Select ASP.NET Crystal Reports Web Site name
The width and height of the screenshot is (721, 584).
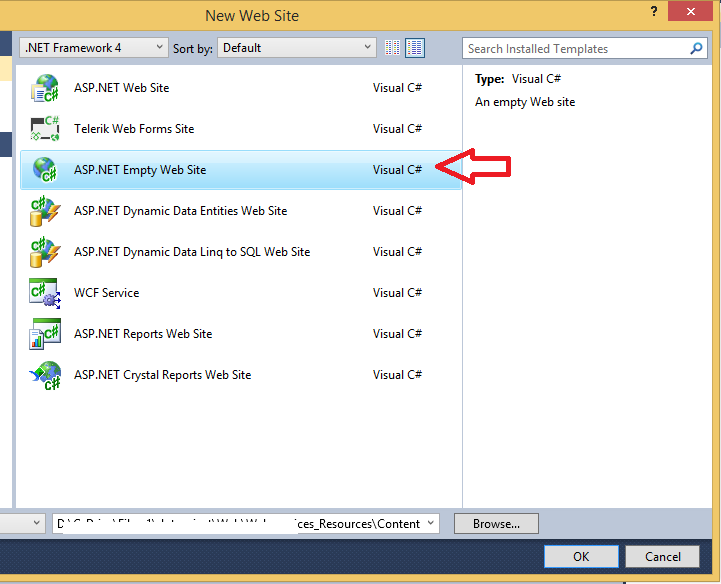[x=163, y=375]
